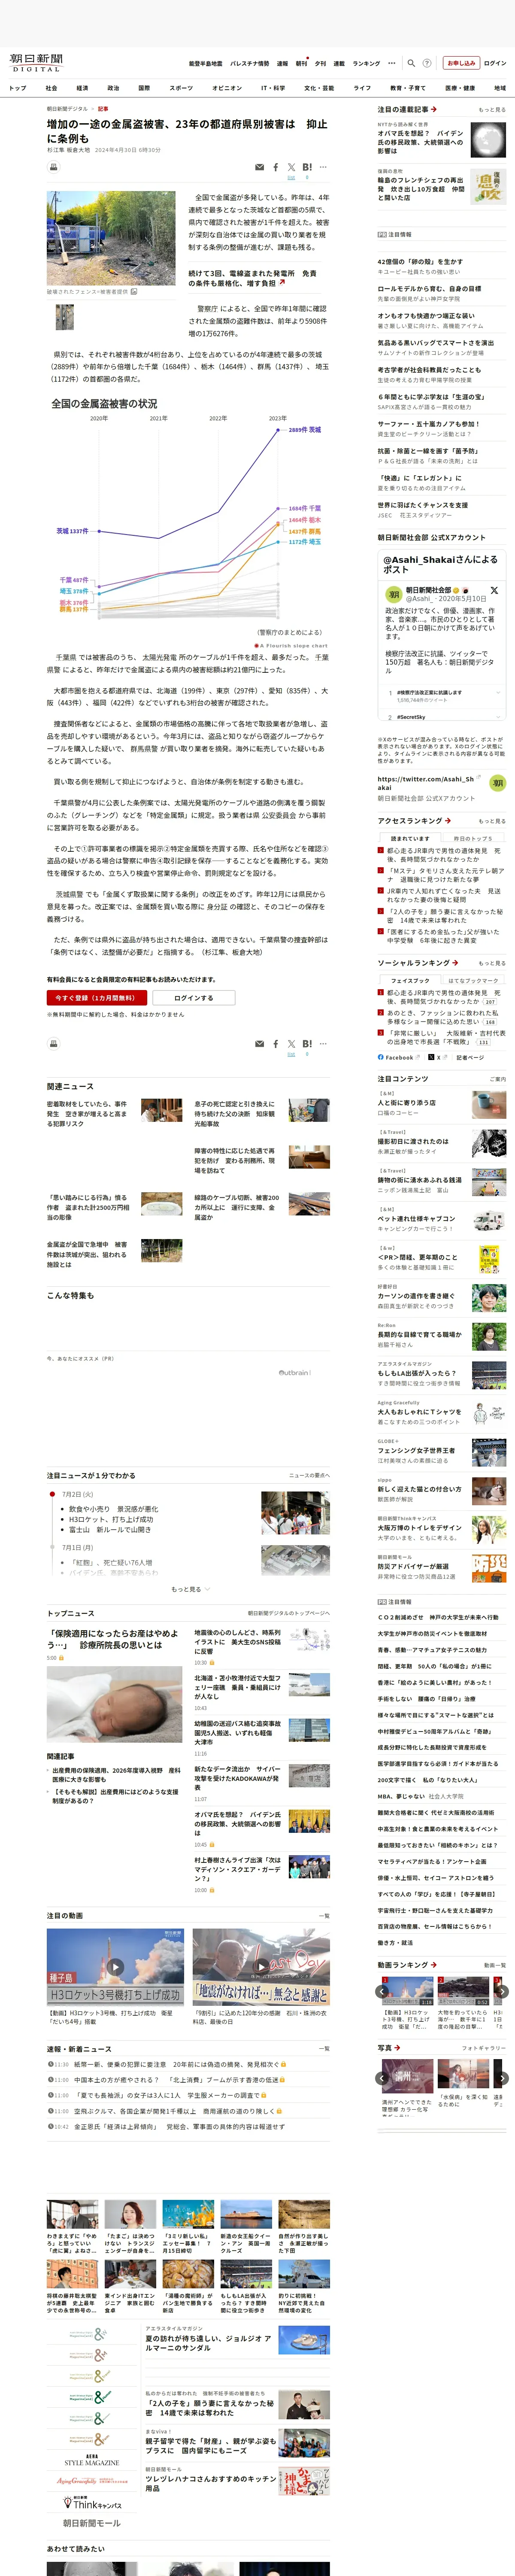This screenshot has width=515, height=2576.
Task: Open more share options ellipsis at top
Action: coord(323,168)
